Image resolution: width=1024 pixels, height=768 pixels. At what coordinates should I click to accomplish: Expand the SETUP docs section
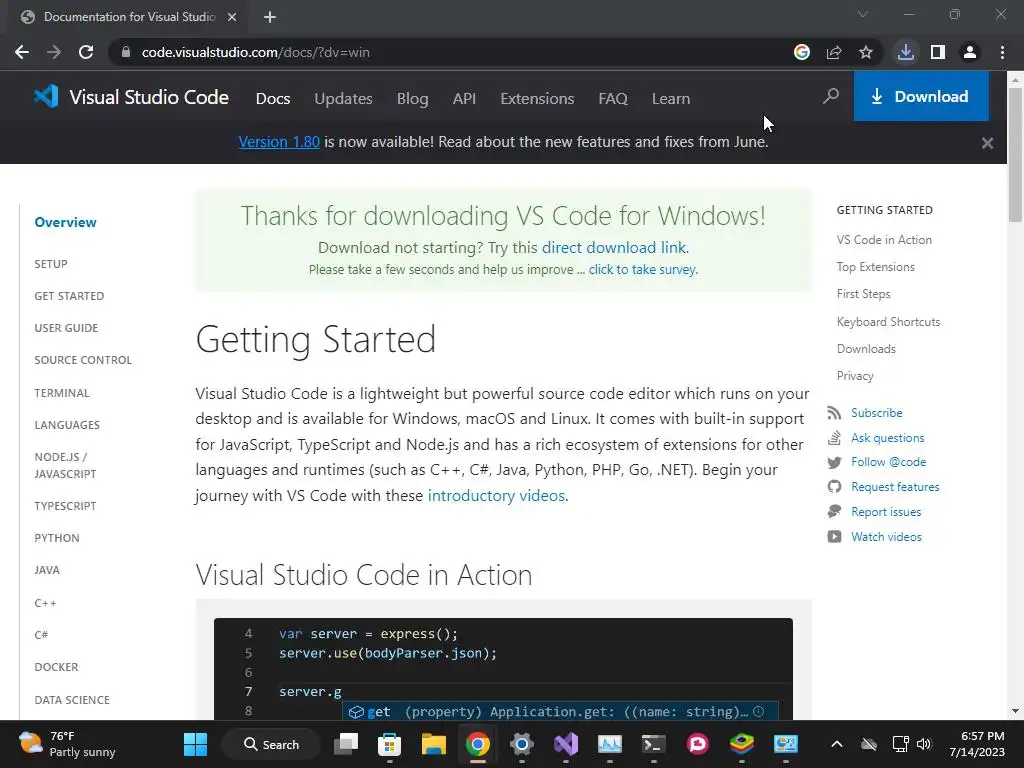51,264
